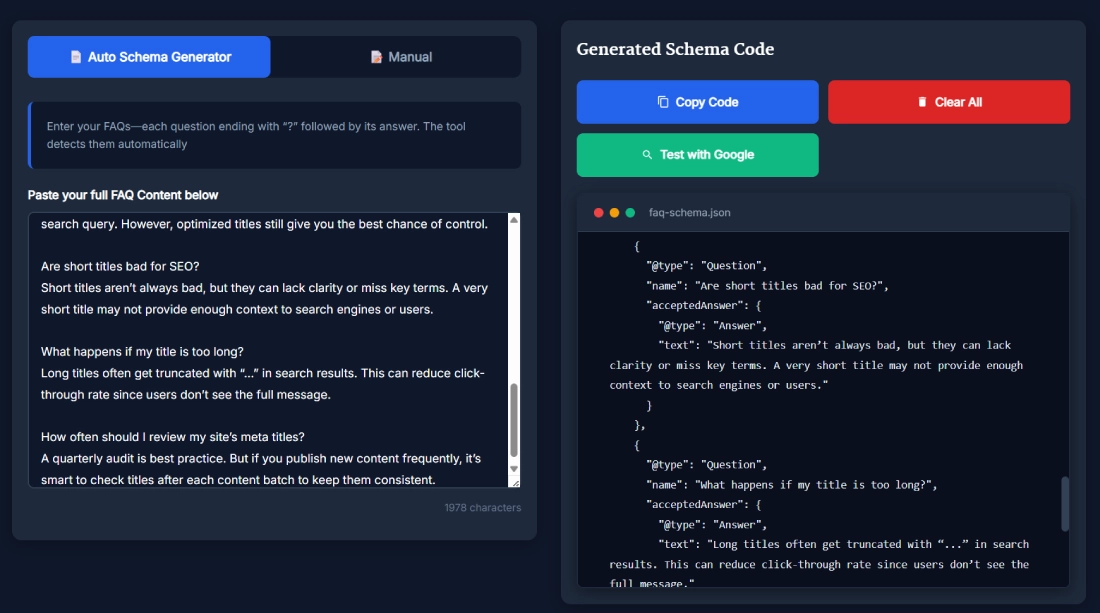Select the Auto Schema Generator tab
The height and width of the screenshot is (613, 1100).
(x=149, y=57)
